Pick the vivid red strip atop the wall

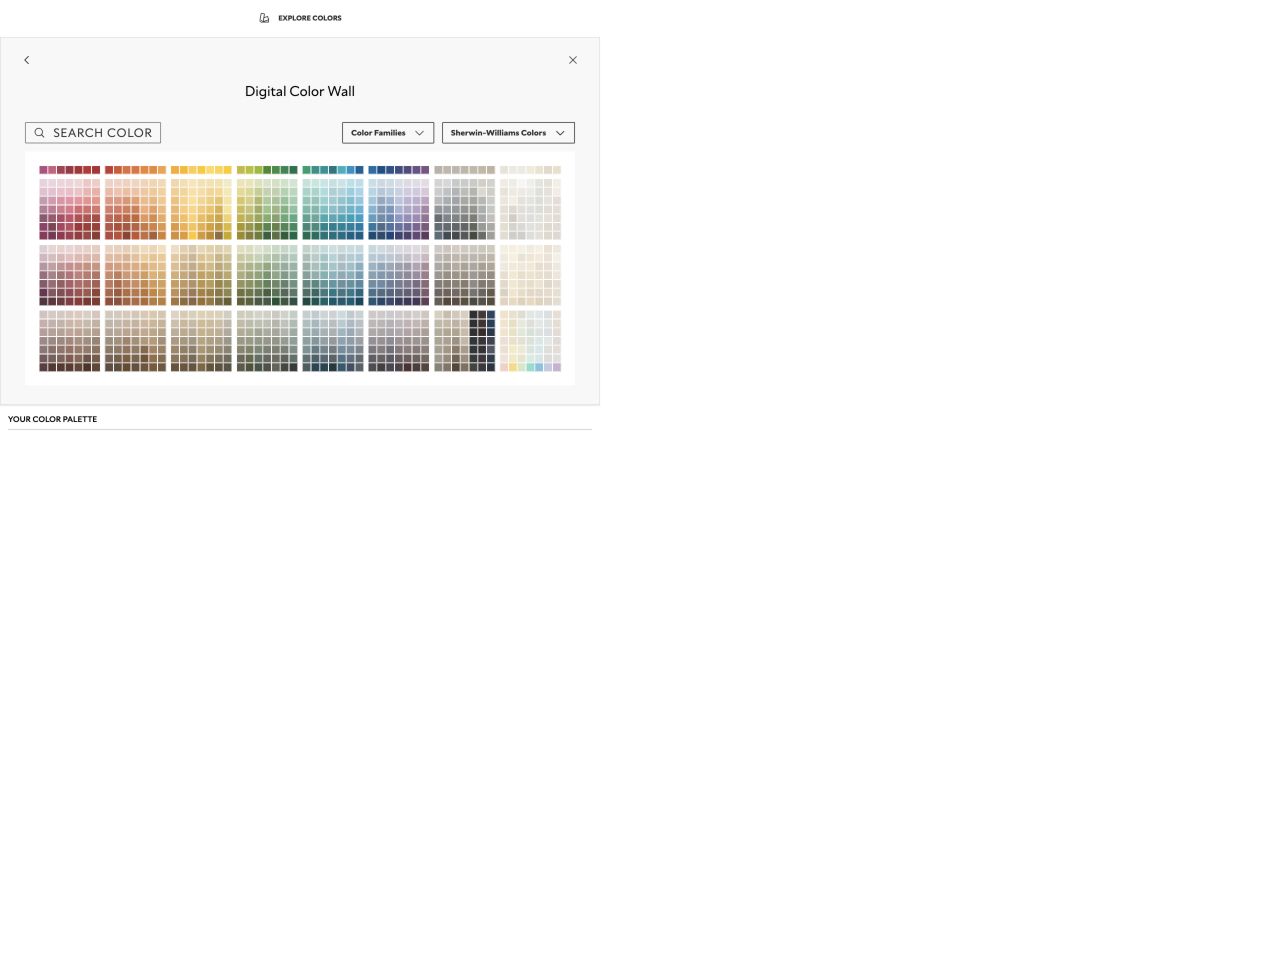[70, 170]
